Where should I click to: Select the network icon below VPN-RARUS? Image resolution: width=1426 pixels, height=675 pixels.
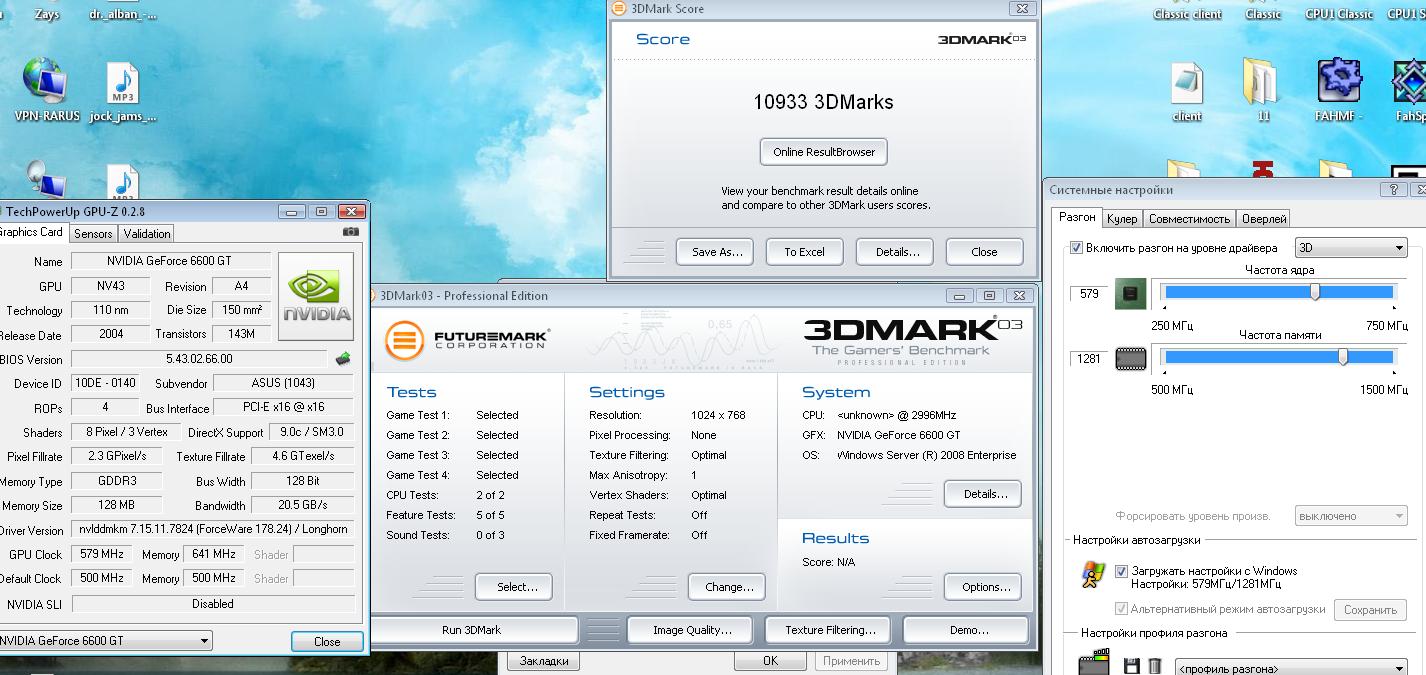click(45, 180)
